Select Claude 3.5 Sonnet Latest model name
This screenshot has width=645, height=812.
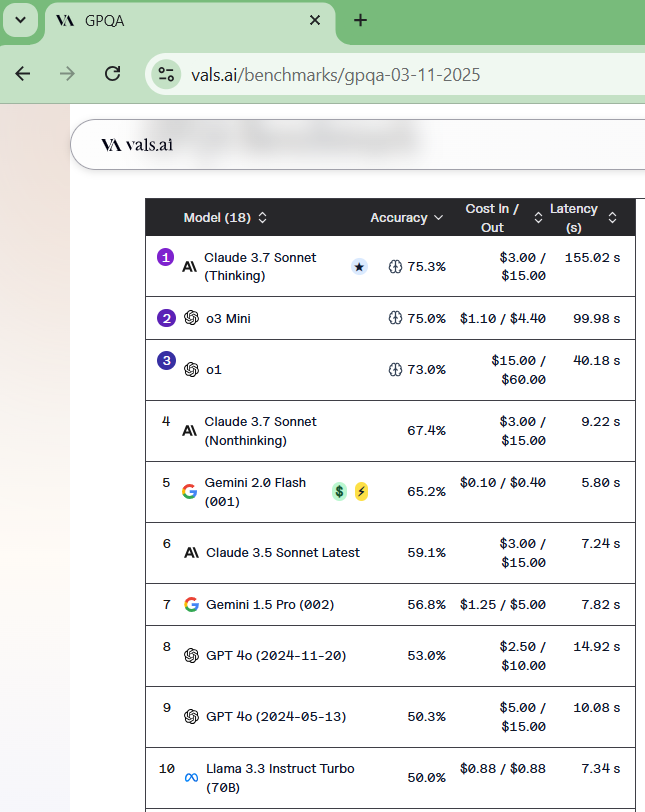[283, 553]
